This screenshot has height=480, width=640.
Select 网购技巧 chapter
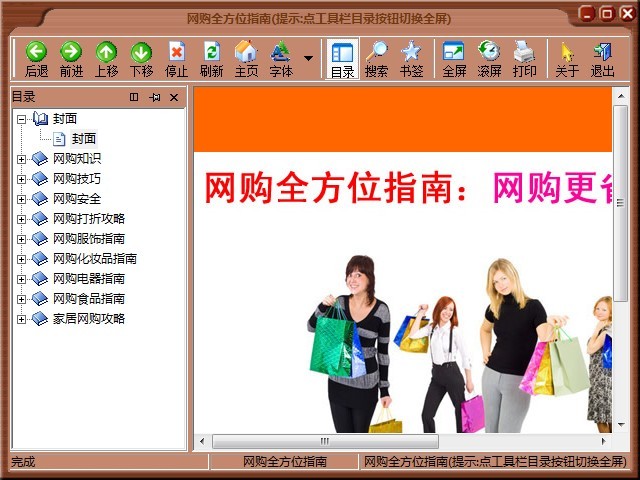(77, 179)
